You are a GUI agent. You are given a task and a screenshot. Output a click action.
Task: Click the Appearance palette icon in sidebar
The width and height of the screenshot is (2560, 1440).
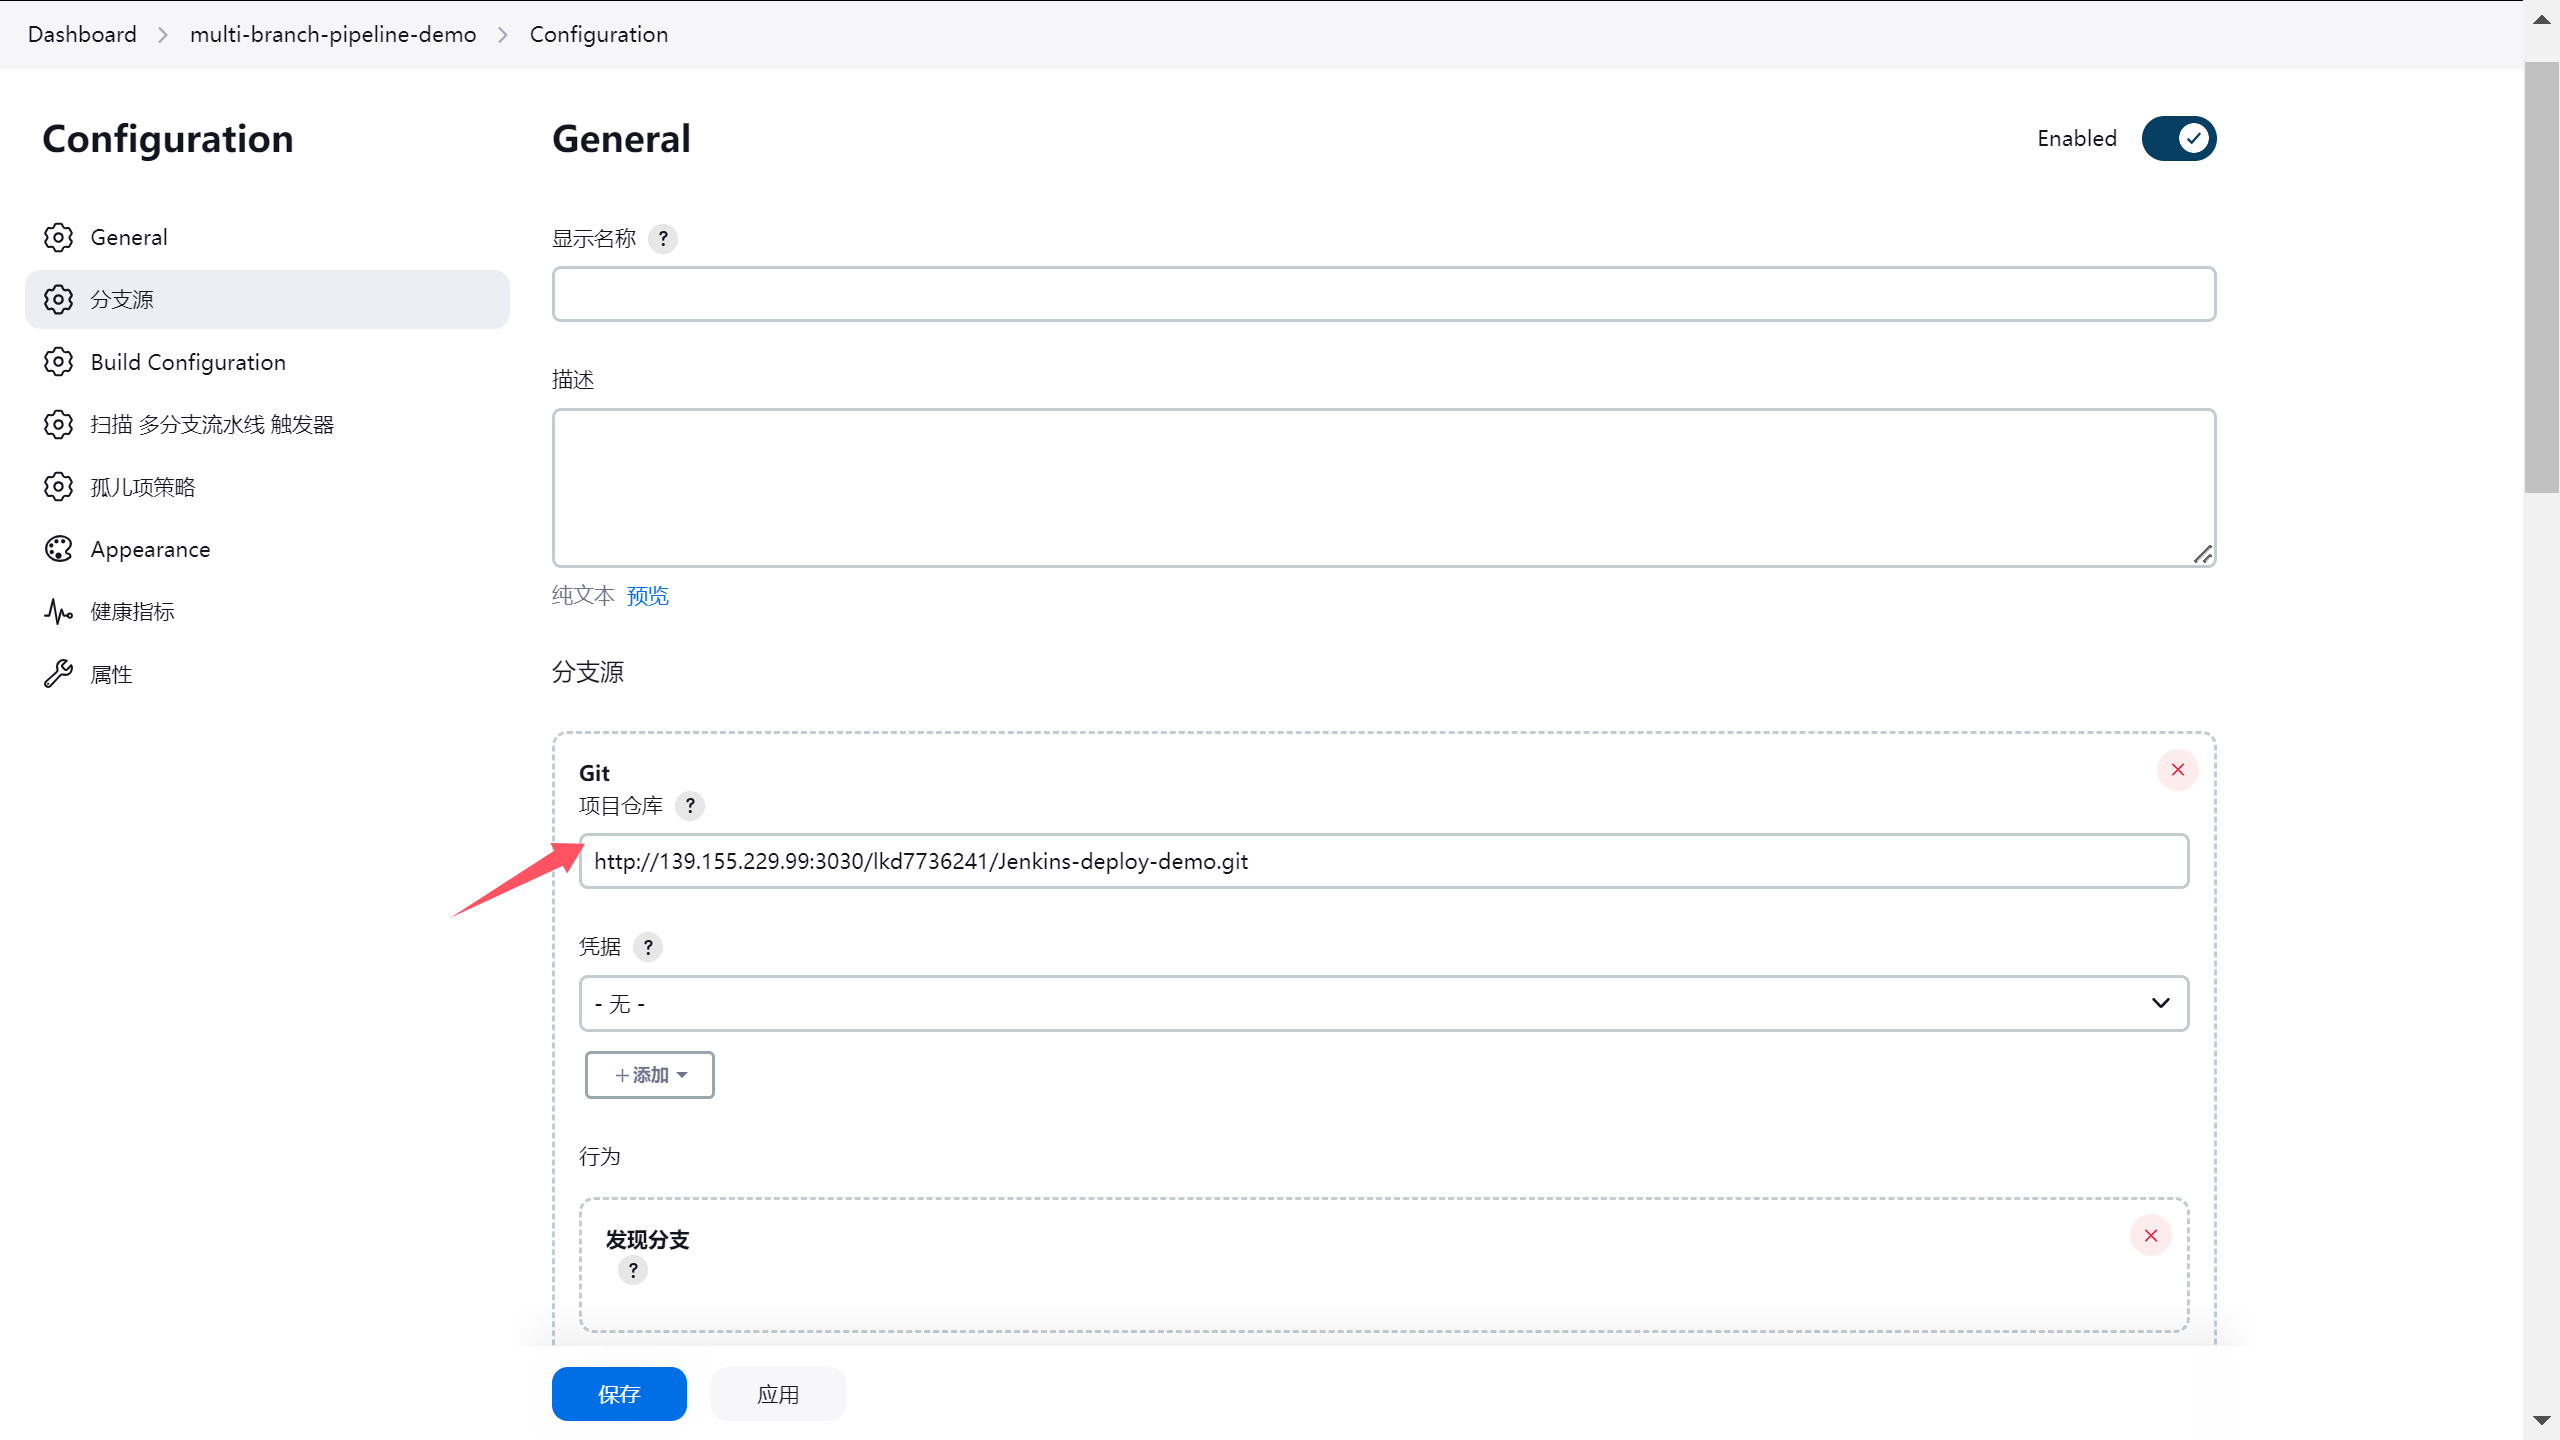[58, 549]
